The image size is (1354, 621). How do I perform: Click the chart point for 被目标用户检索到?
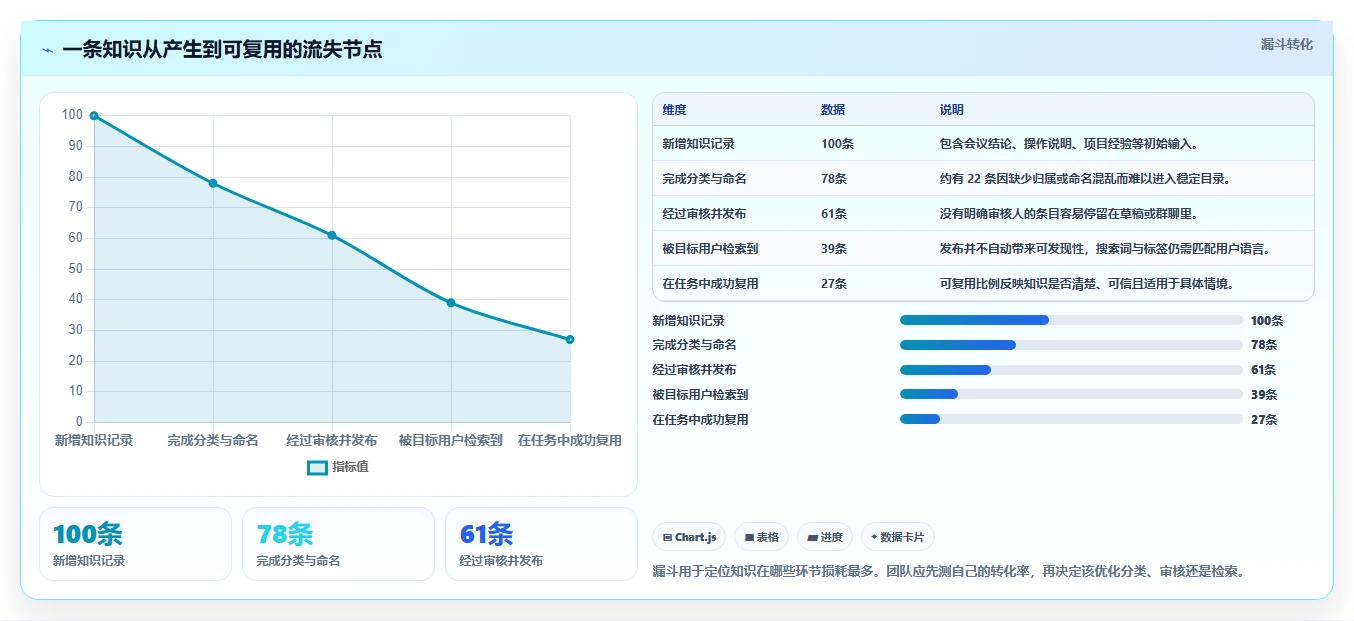pos(451,303)
